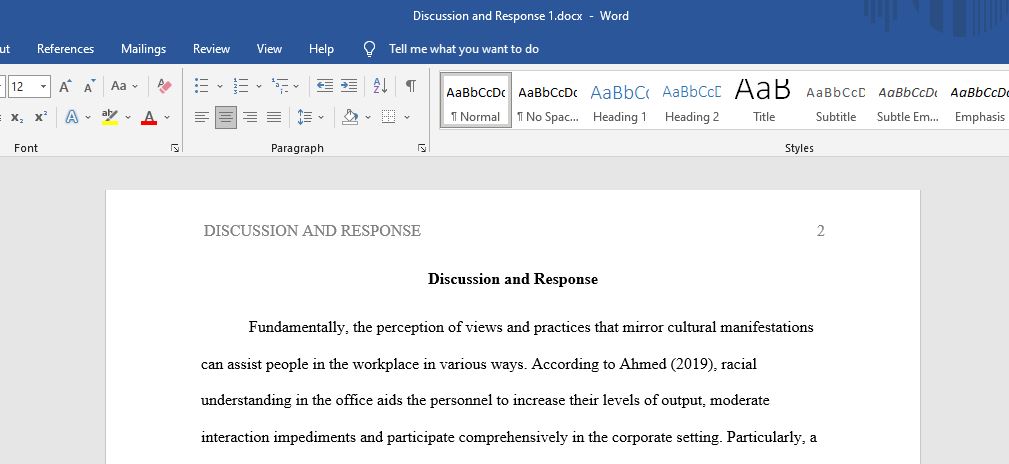Increase font size with Grow Font icon
The image size is (1009, 464).
65,86
